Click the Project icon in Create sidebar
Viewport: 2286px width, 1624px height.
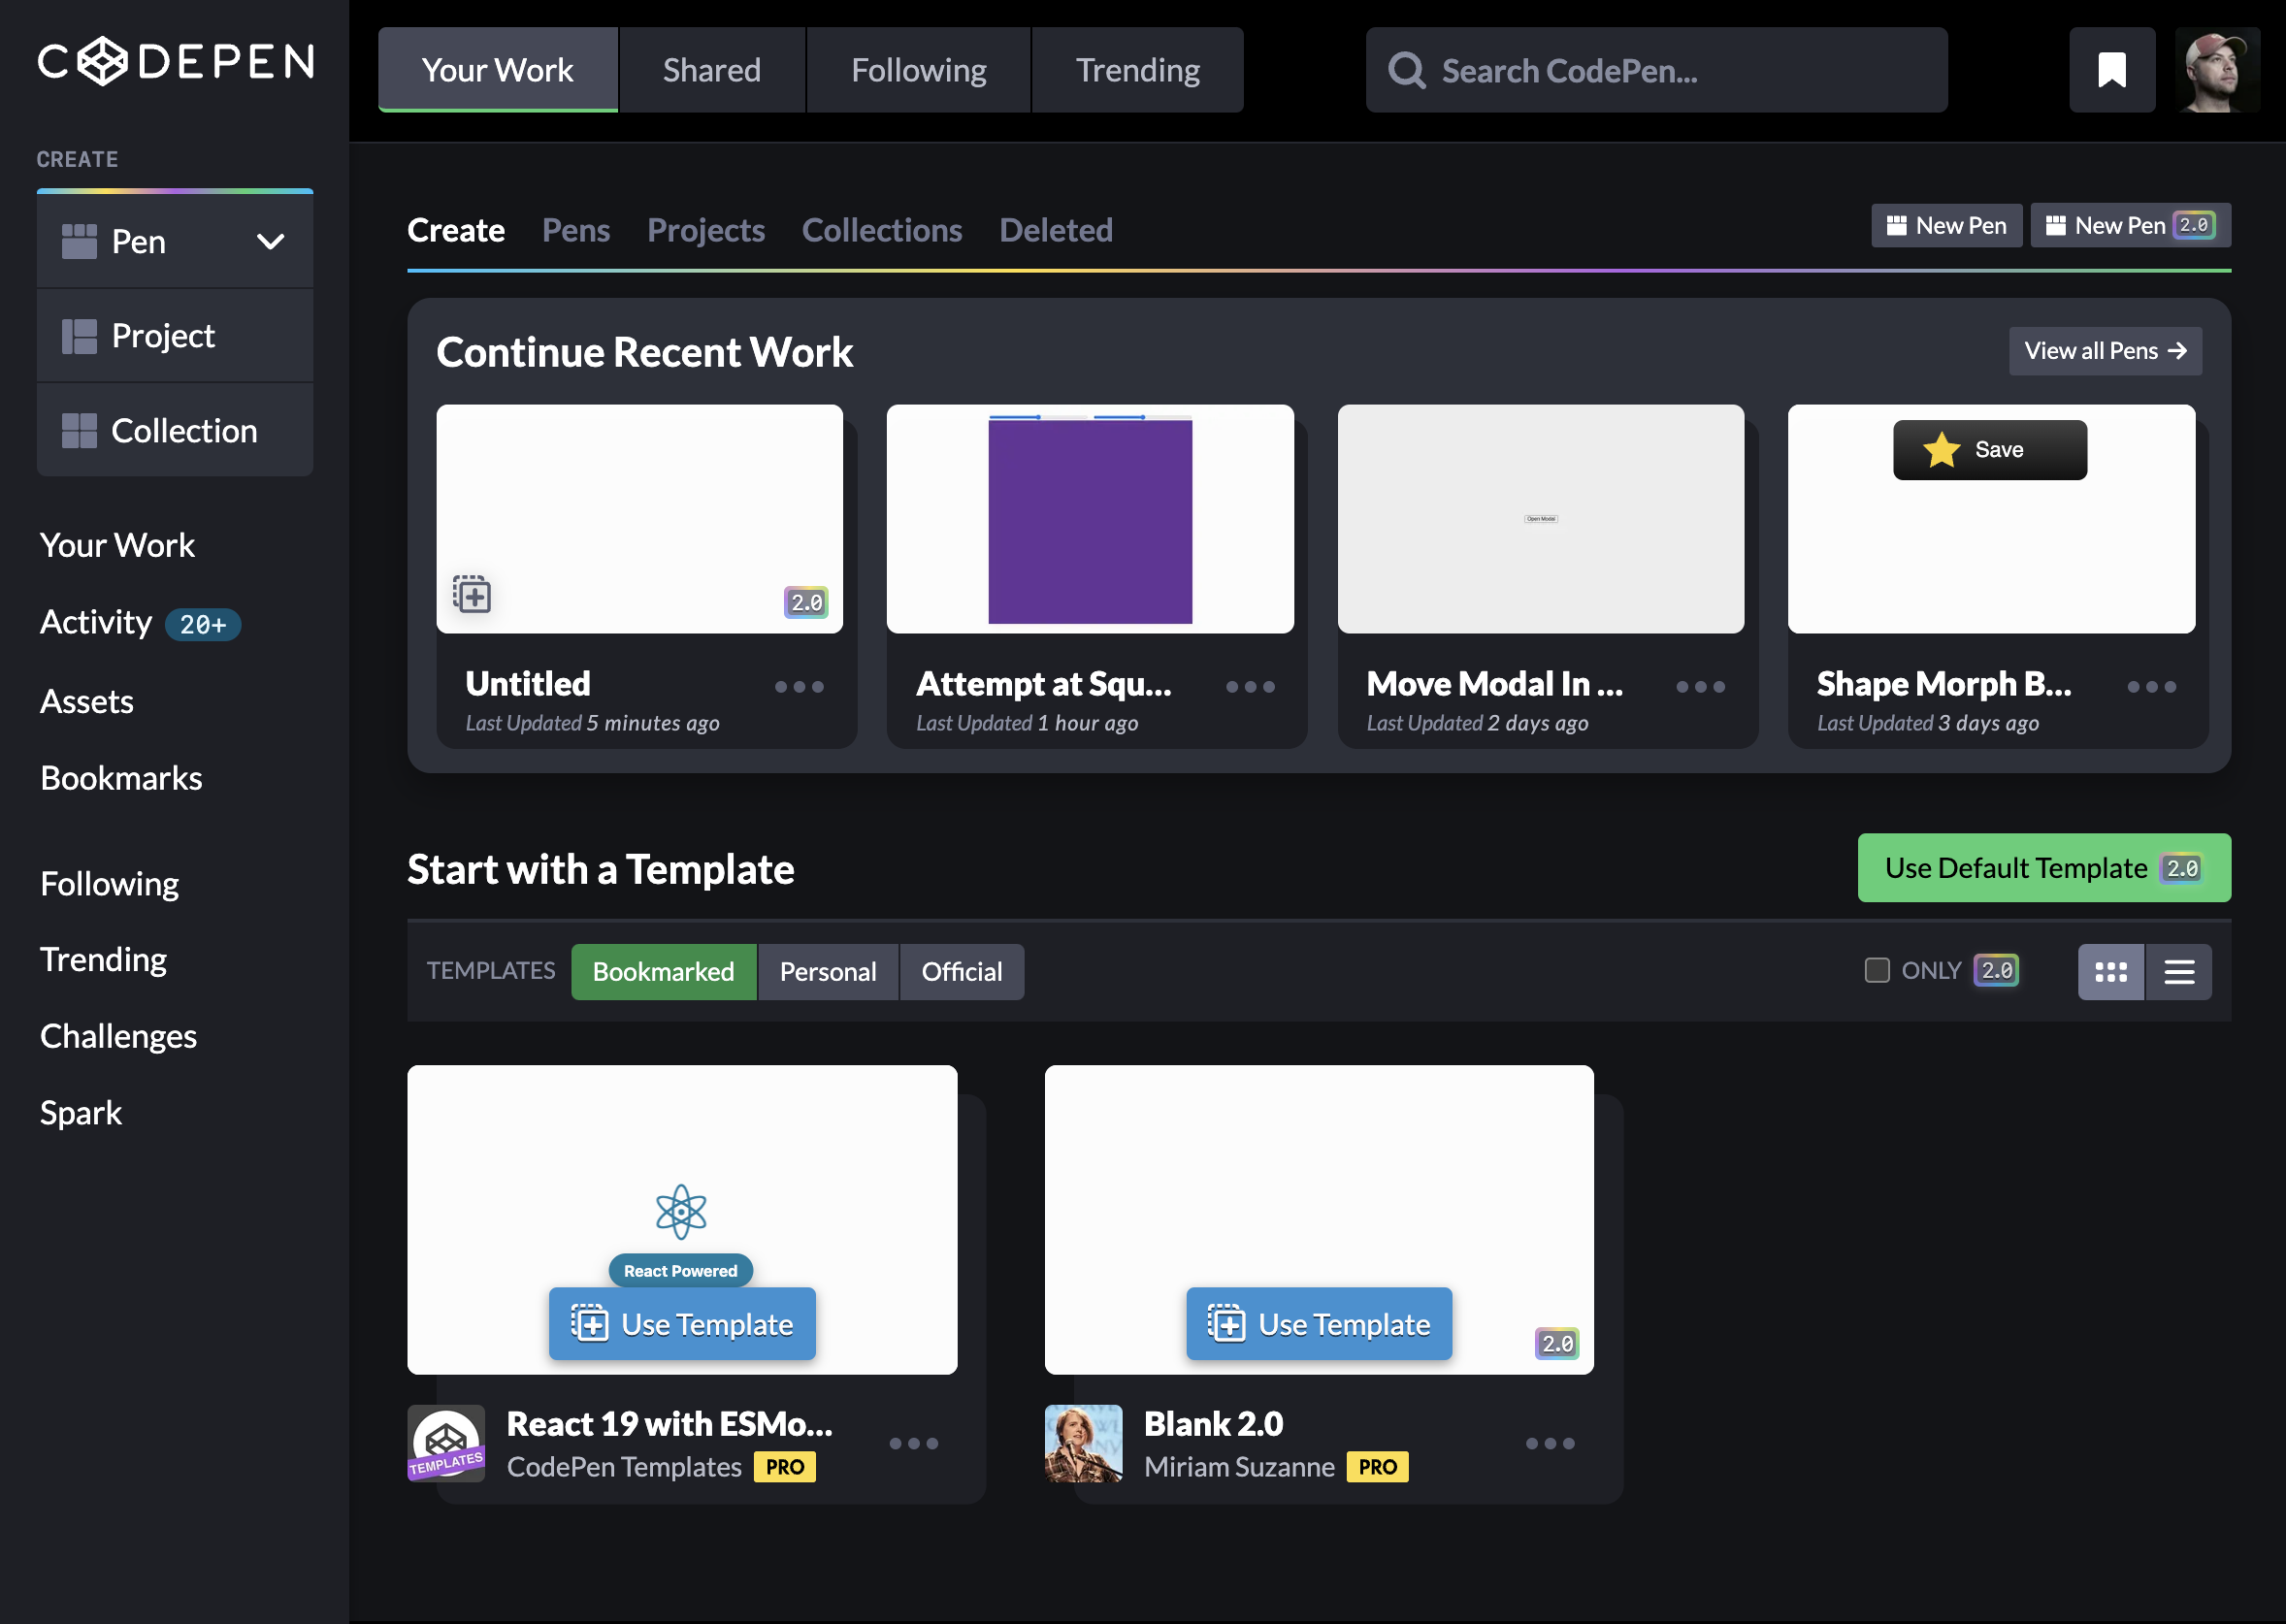coord(79,336)
